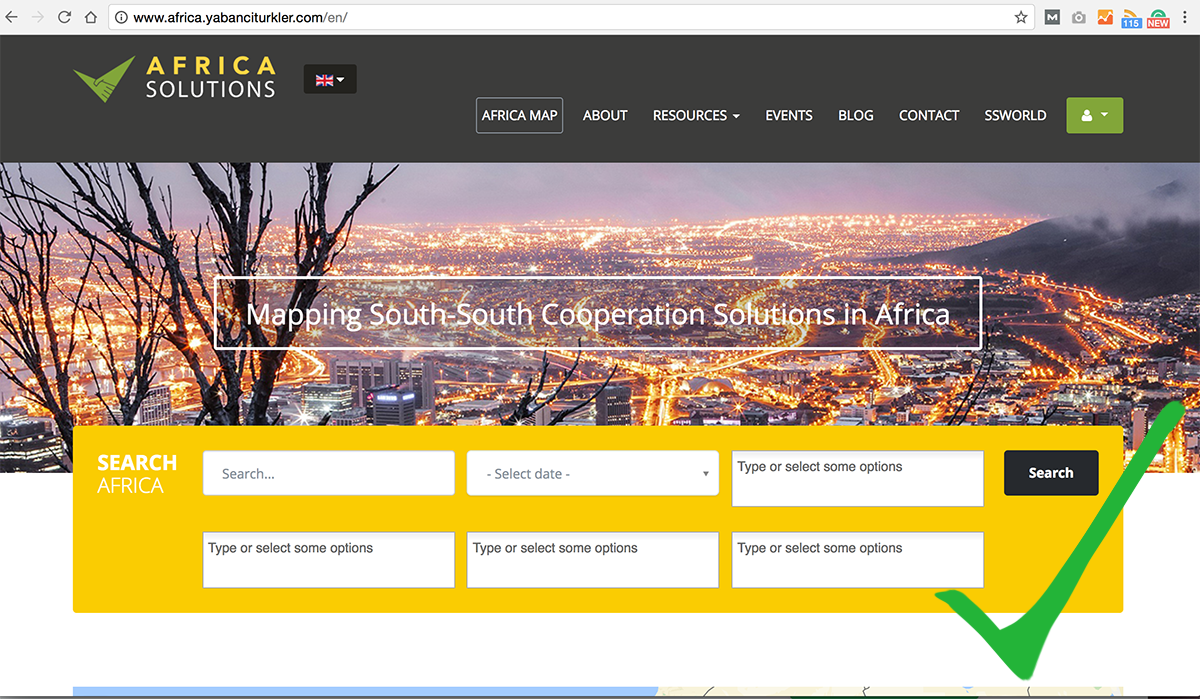Open the camera screenshot extension
The image size is (1200, 699).
tap(1078, 17)
